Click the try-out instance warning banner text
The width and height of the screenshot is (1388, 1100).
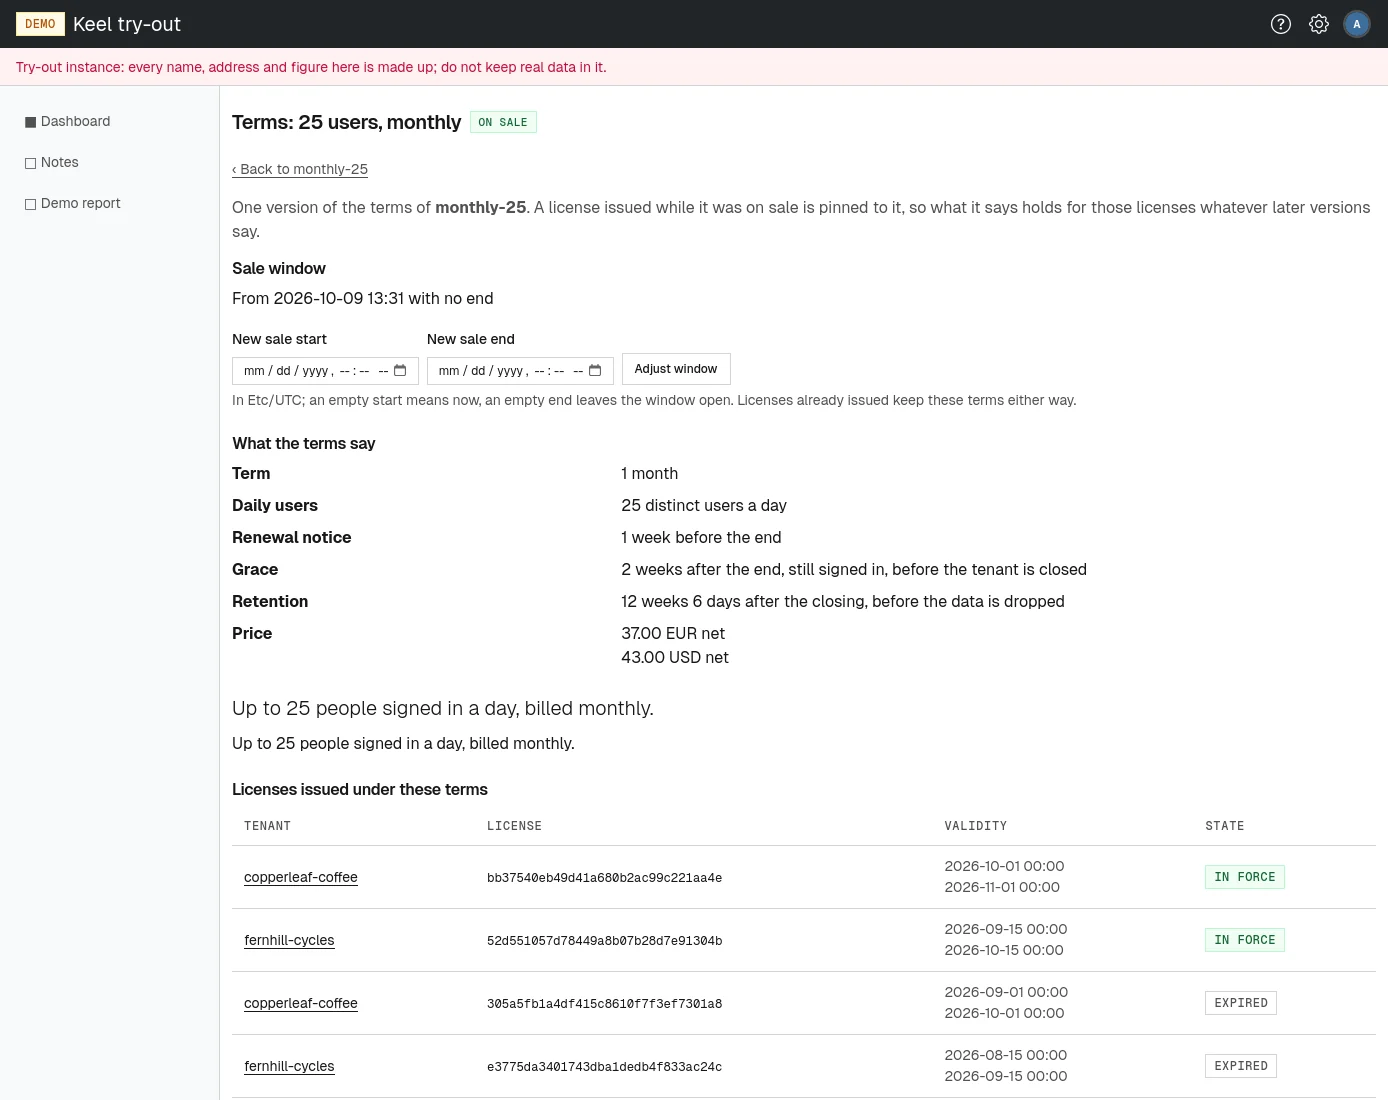point(311,67)
